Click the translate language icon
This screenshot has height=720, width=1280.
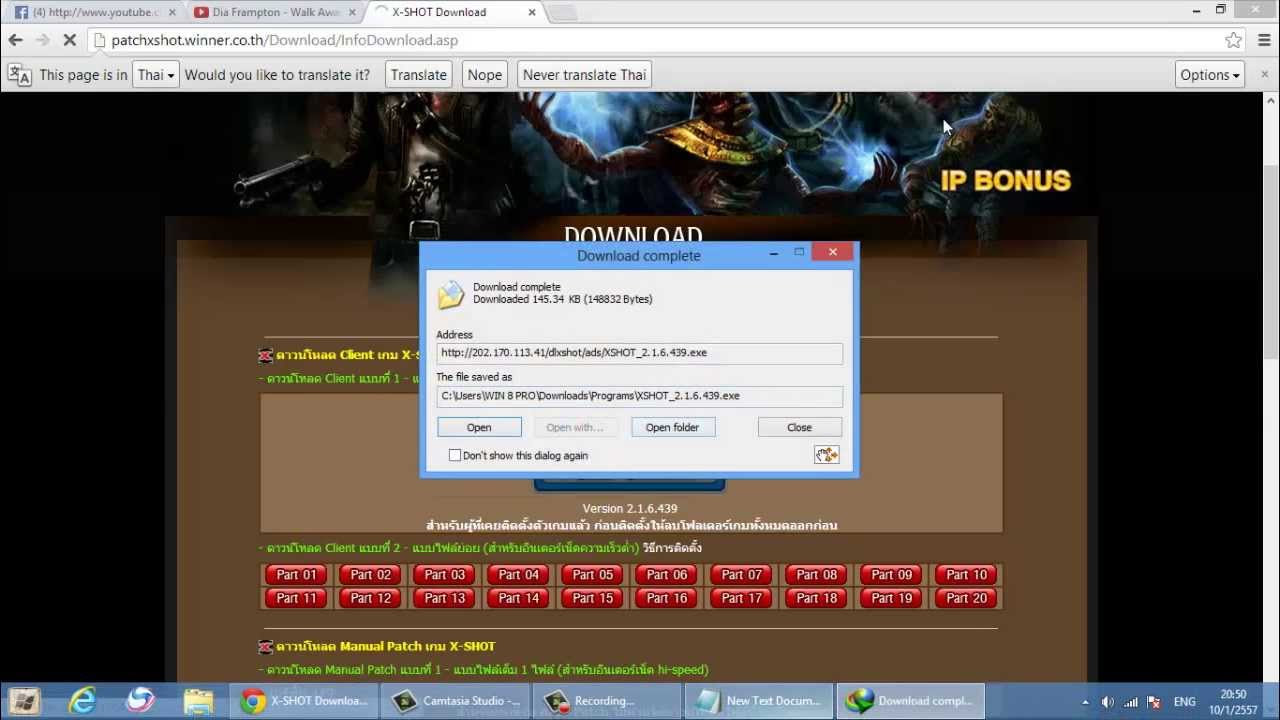pos(19,75)
